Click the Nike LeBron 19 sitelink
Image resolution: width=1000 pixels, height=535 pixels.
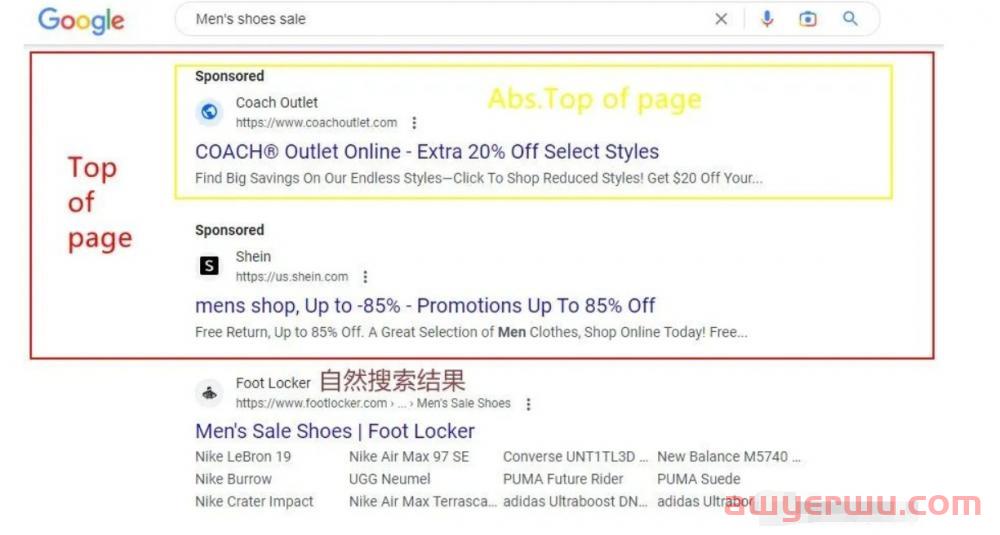(243, 457)
